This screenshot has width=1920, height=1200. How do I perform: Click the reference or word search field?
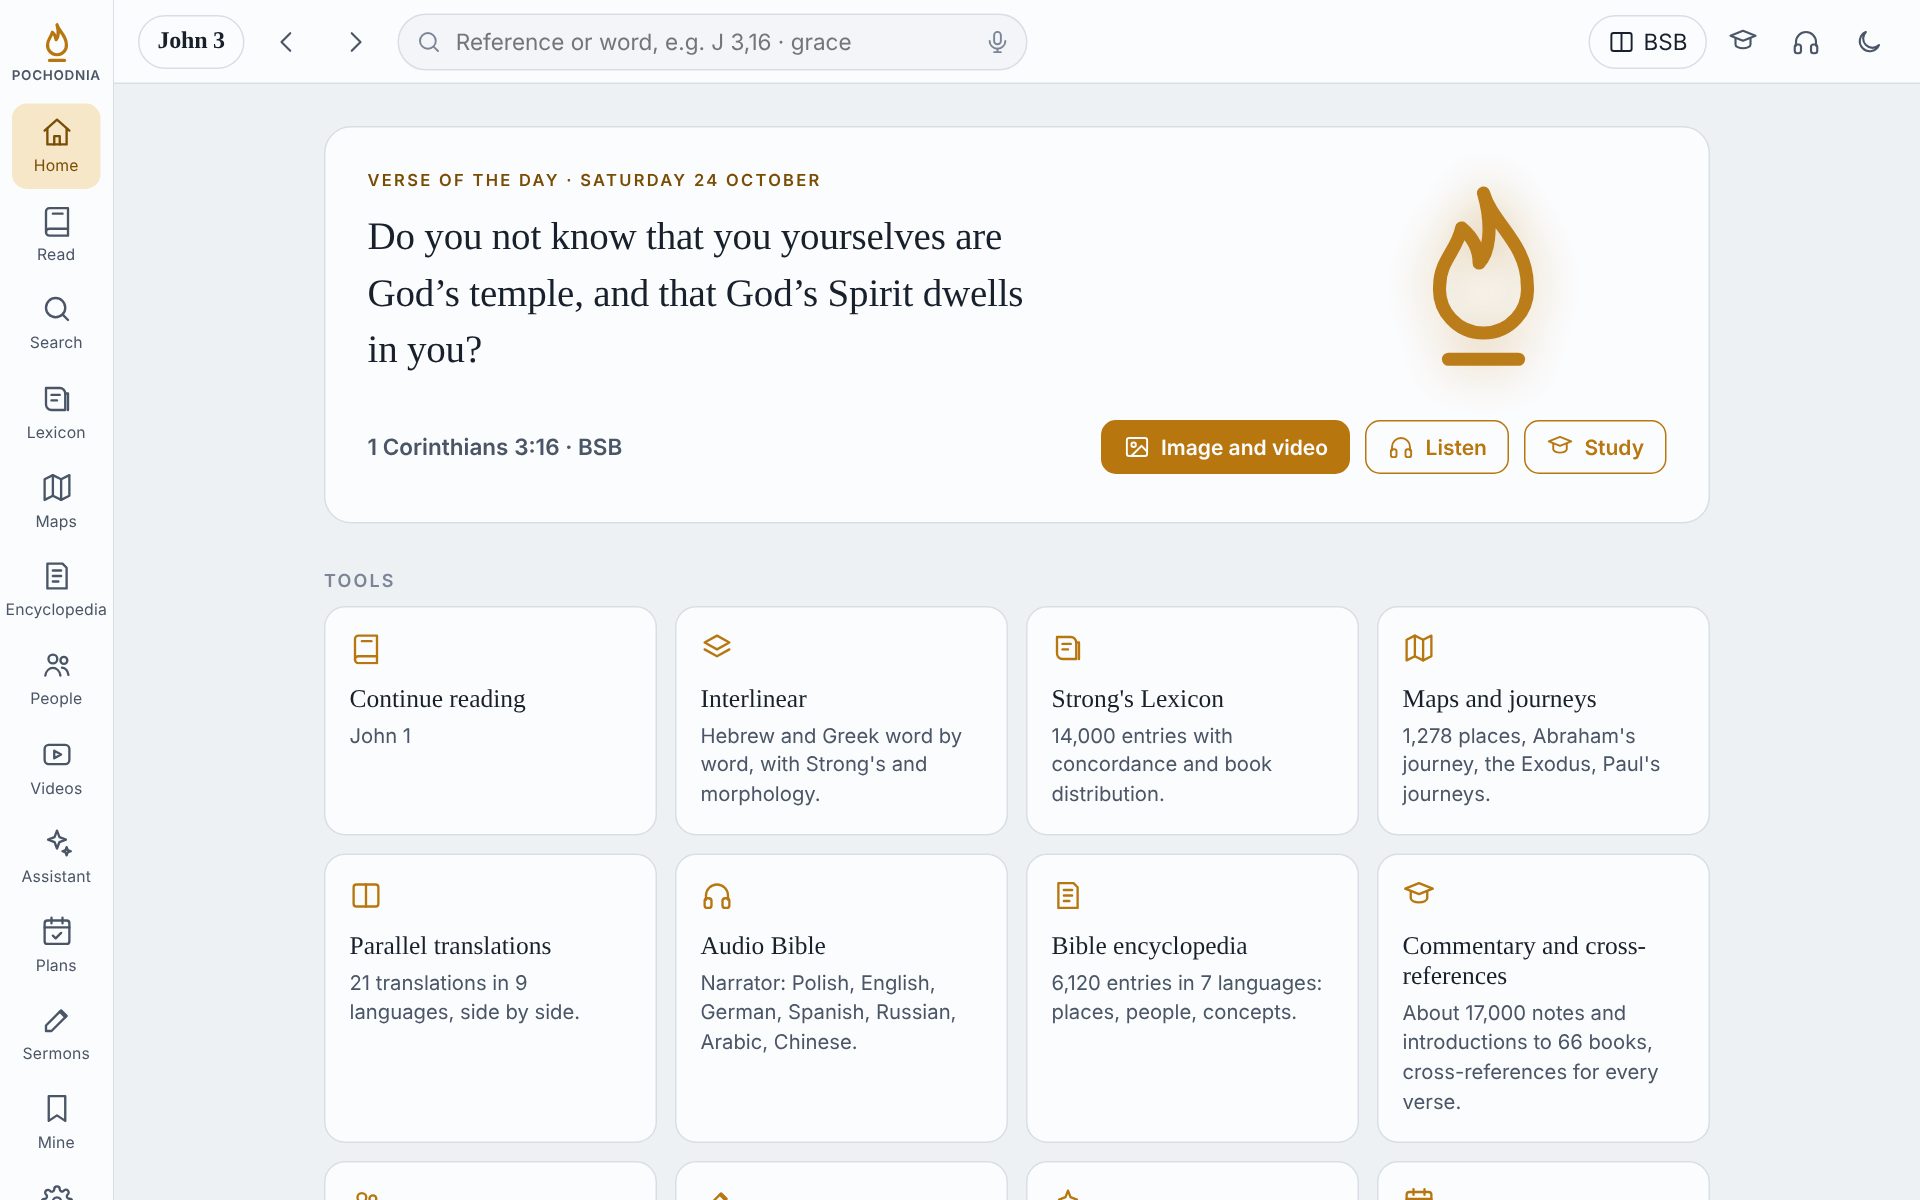coord(712,42)
